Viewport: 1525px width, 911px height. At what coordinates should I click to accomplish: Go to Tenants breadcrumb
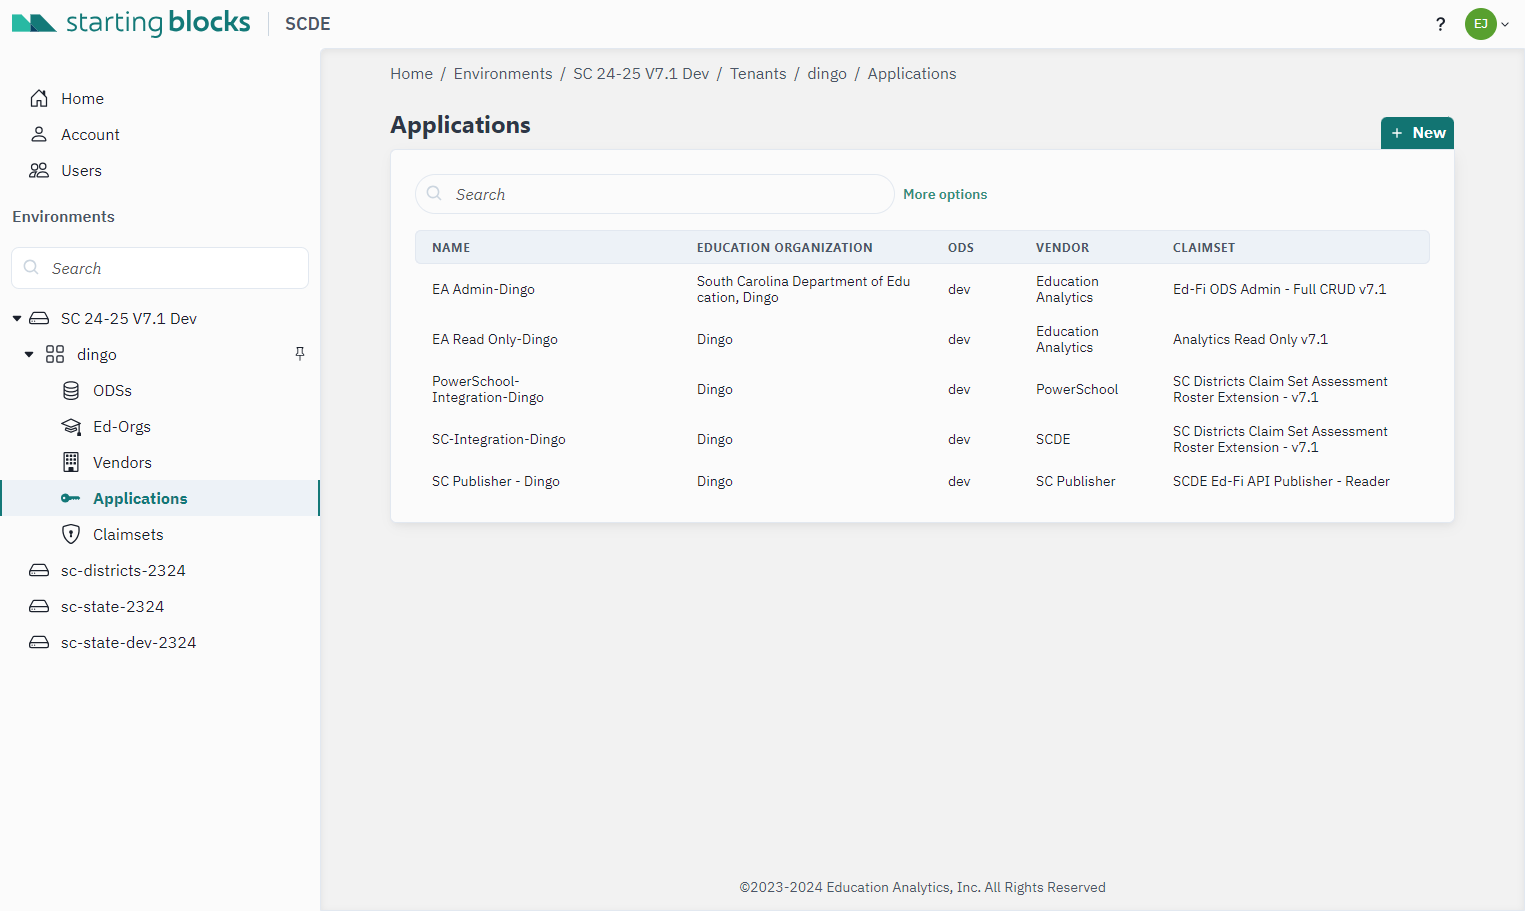pyautogui.click(x=758, y=74)
